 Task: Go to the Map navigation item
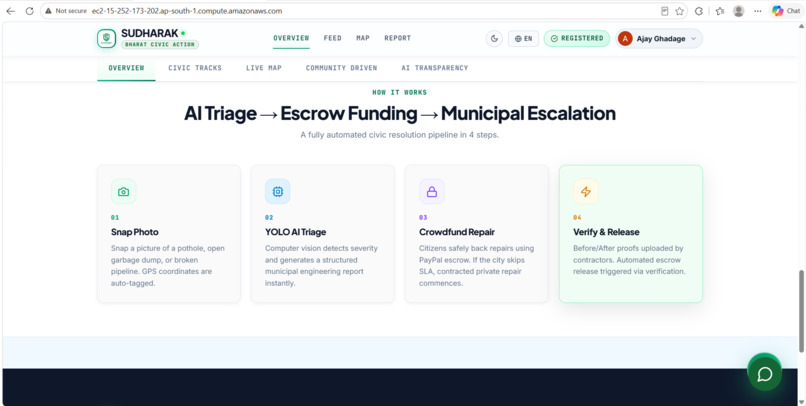point(363,38)
